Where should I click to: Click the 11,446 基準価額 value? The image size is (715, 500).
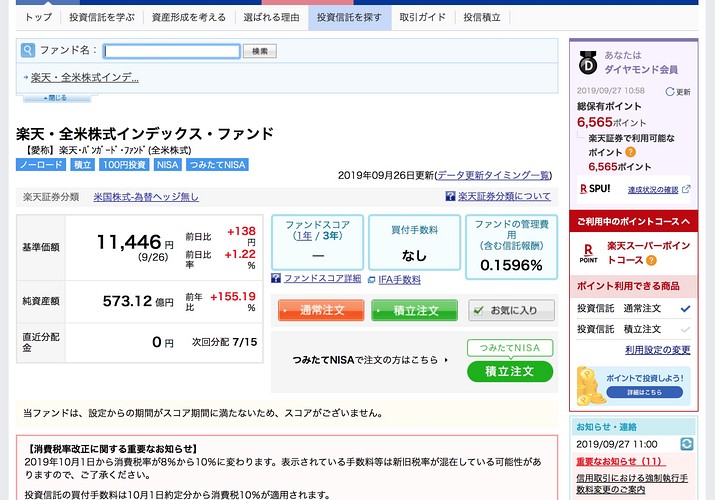[x=130, y=242]
